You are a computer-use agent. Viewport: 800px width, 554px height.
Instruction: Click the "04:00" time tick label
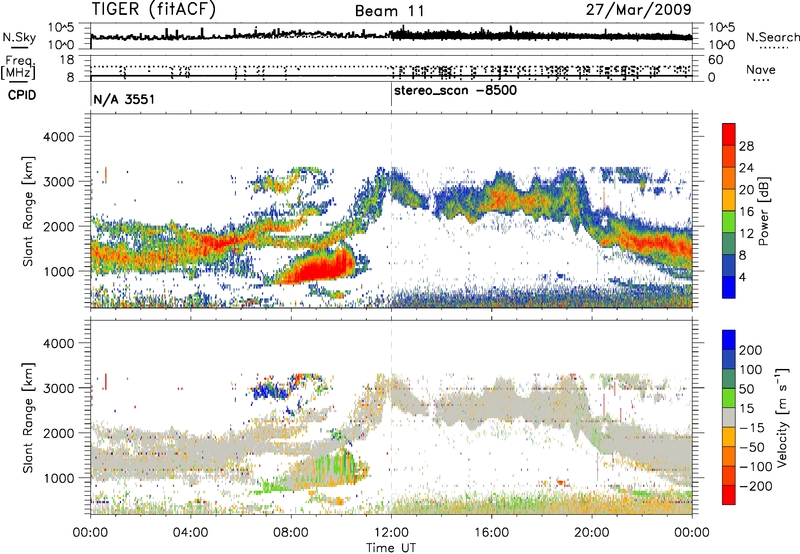pyautogui.click(x=191, y=533)
